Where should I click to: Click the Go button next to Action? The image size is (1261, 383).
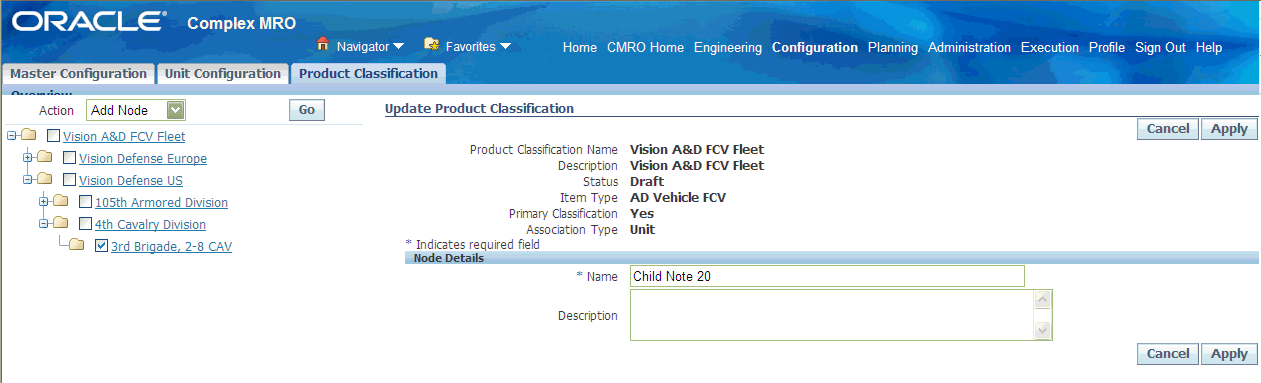[307, 110]
